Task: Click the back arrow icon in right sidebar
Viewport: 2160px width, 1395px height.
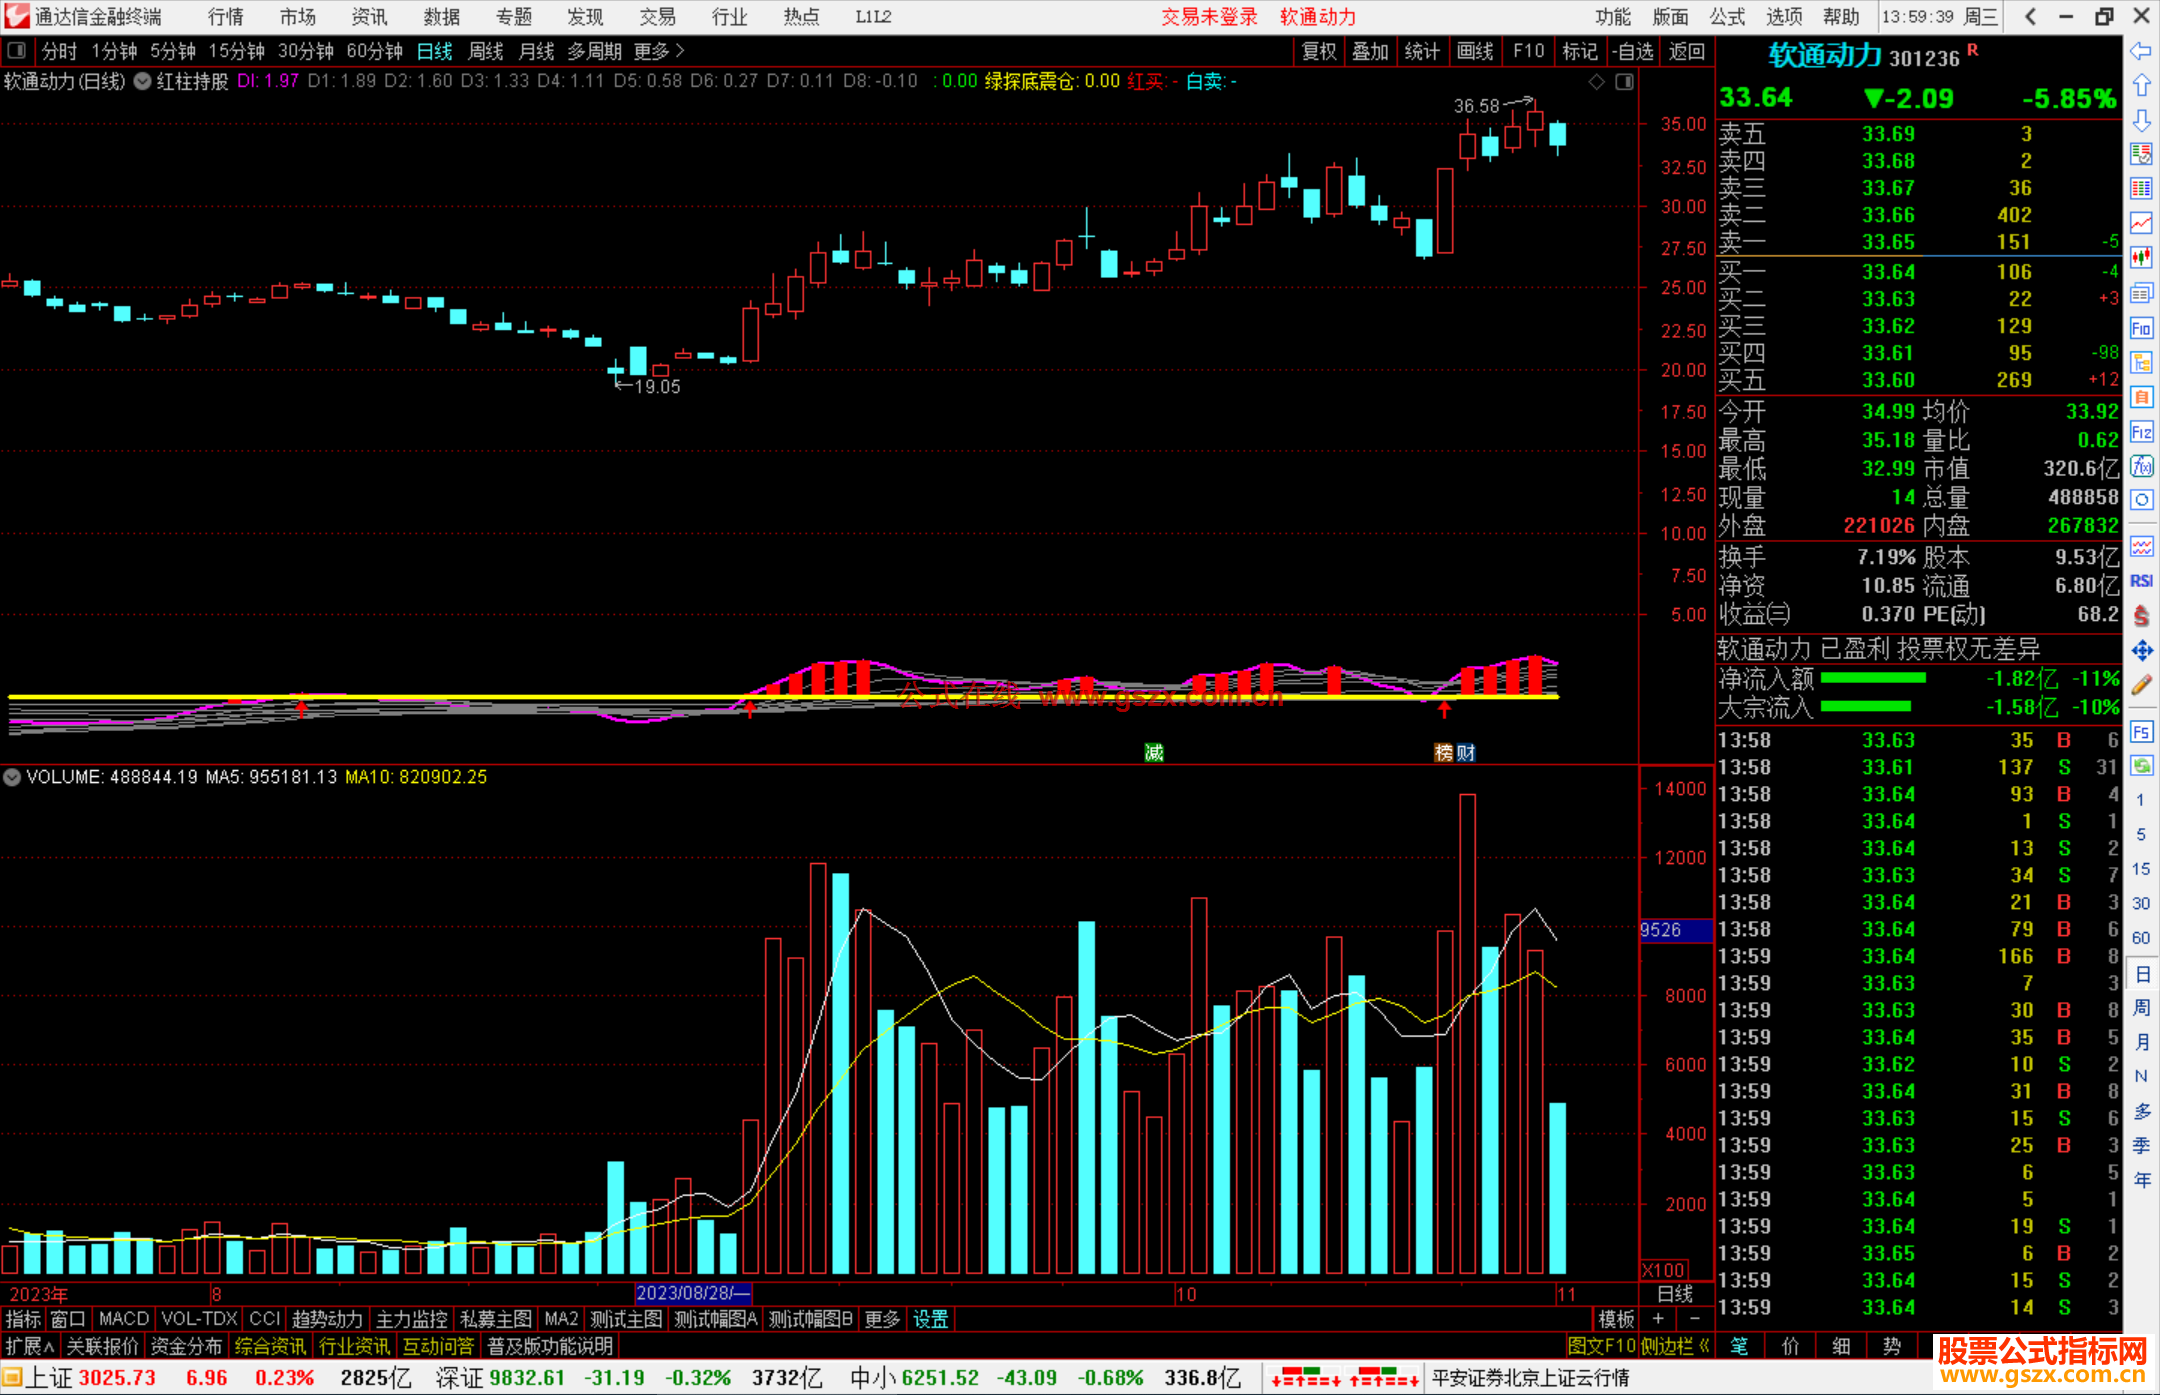Action: coord(2141,51)
